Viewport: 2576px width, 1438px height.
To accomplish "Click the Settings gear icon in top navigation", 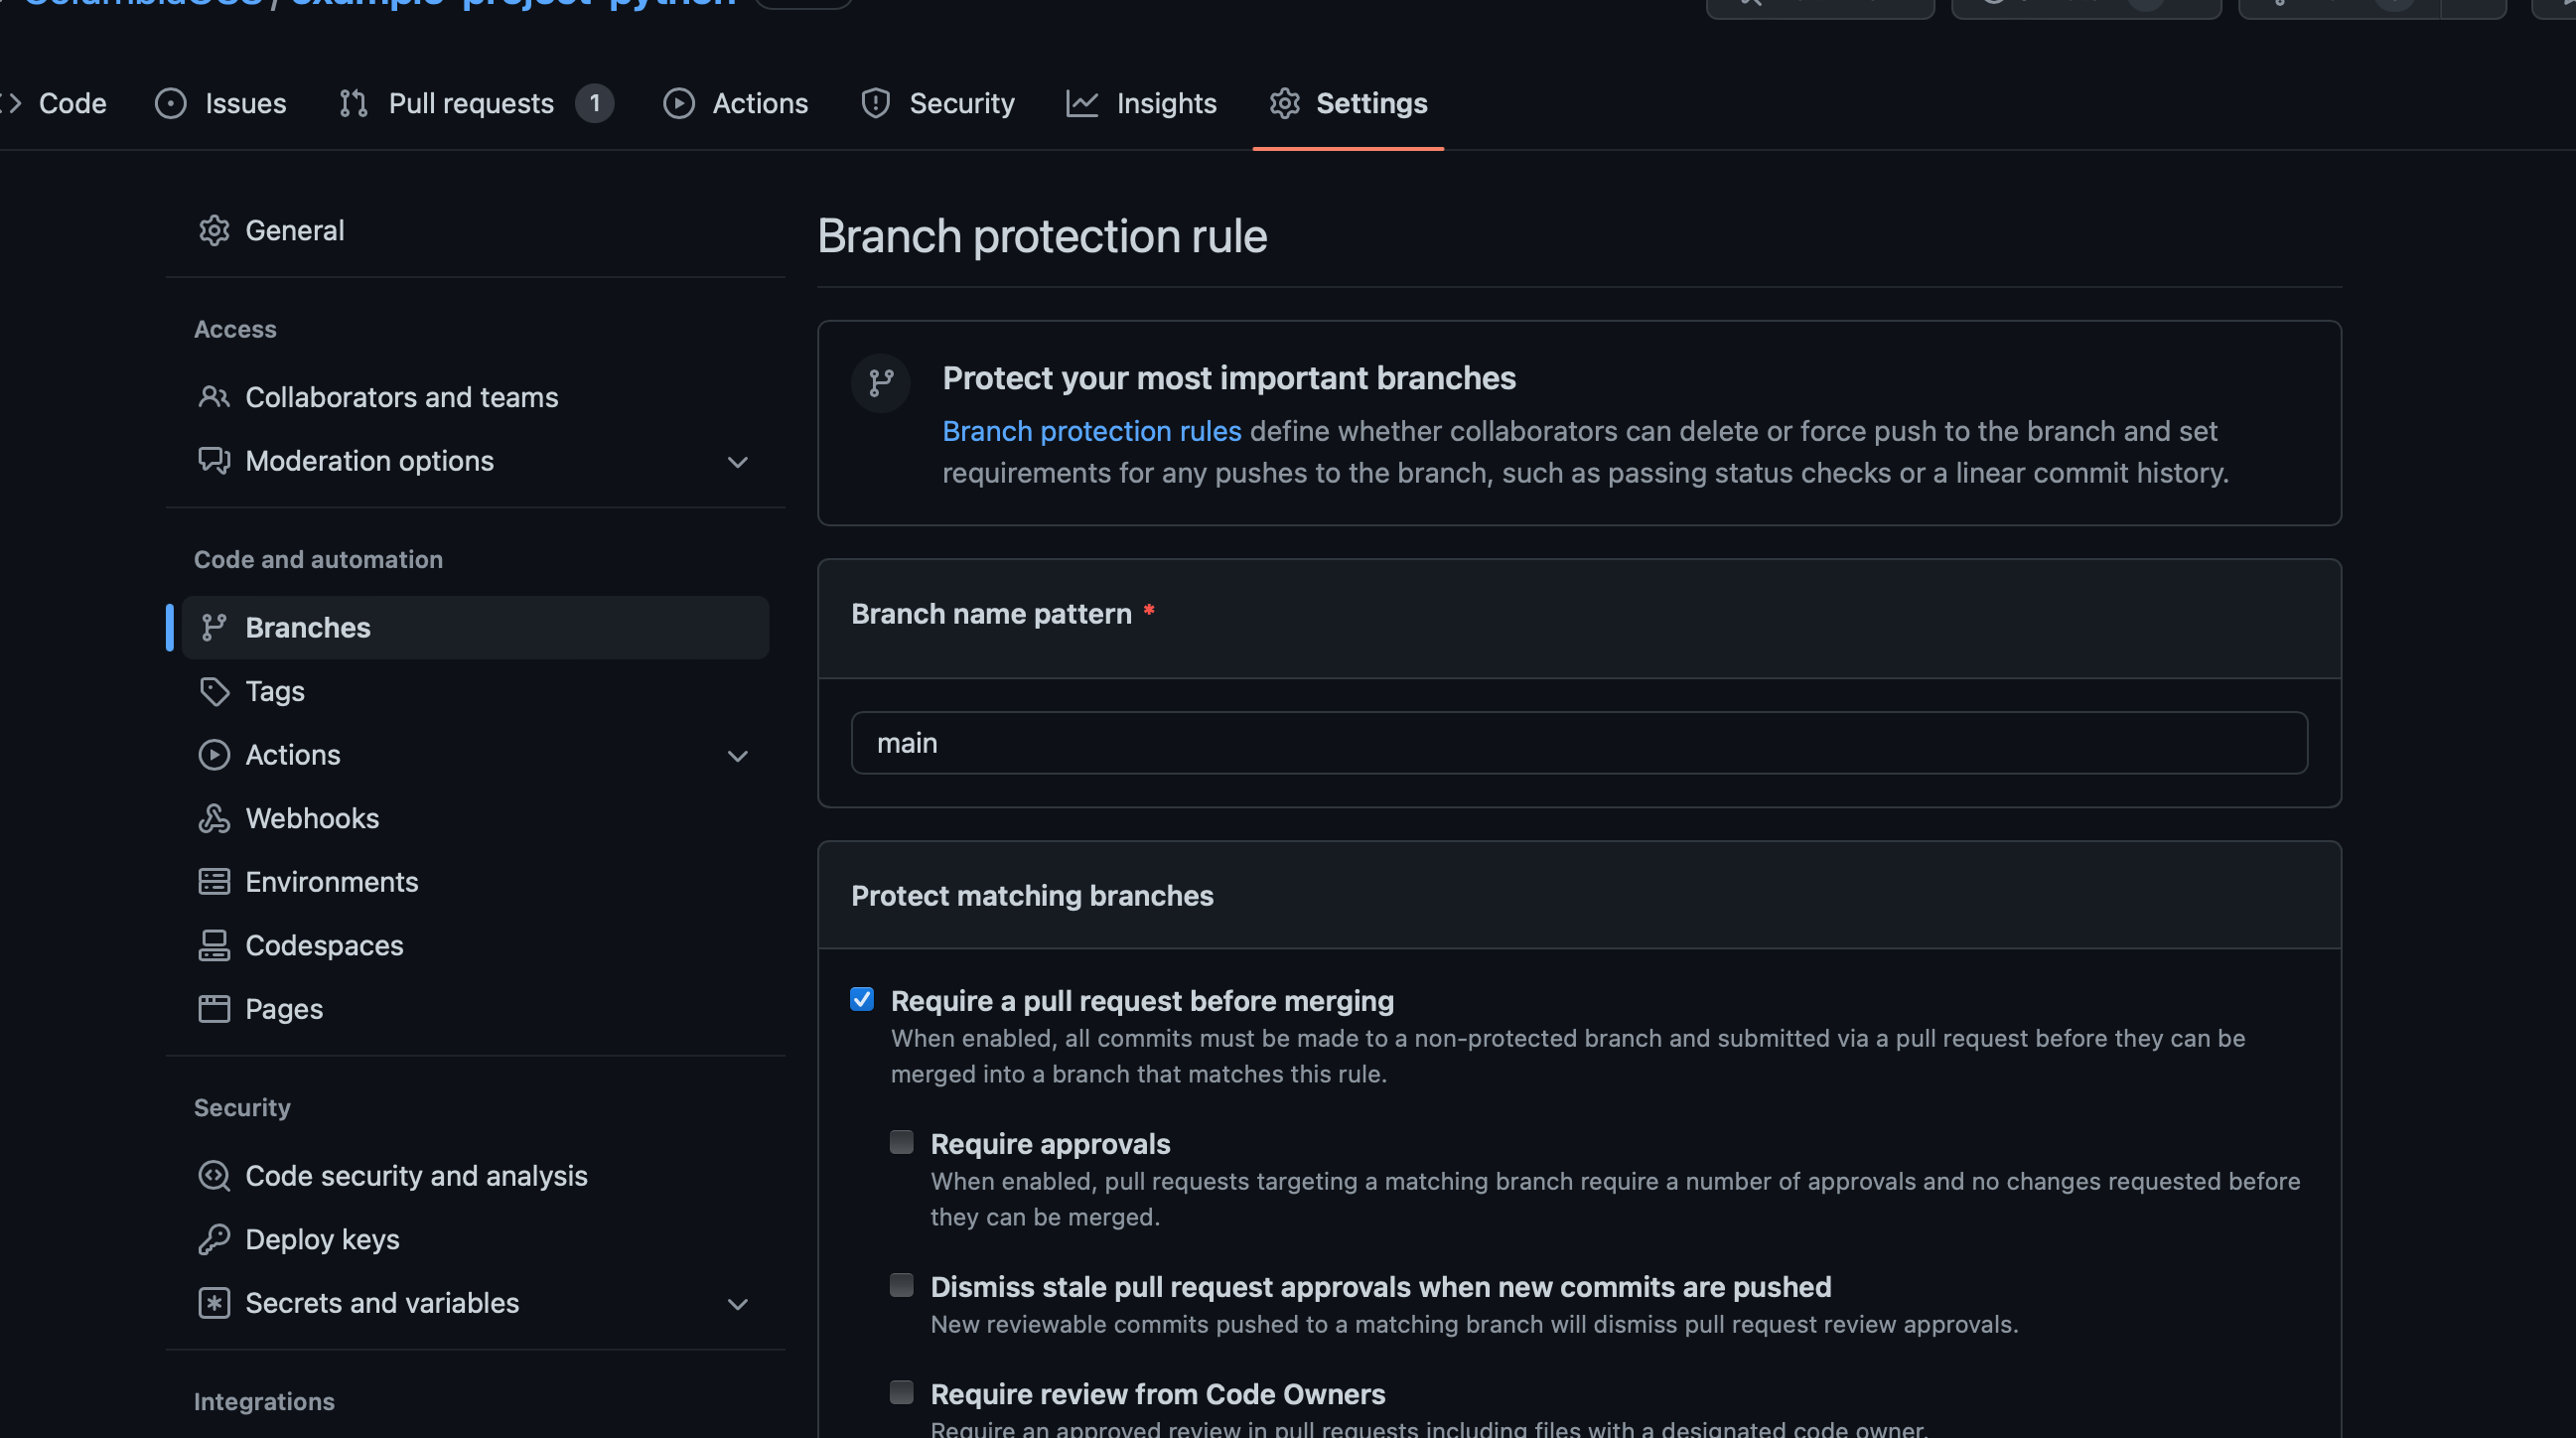I will [x=1285, y=103].
